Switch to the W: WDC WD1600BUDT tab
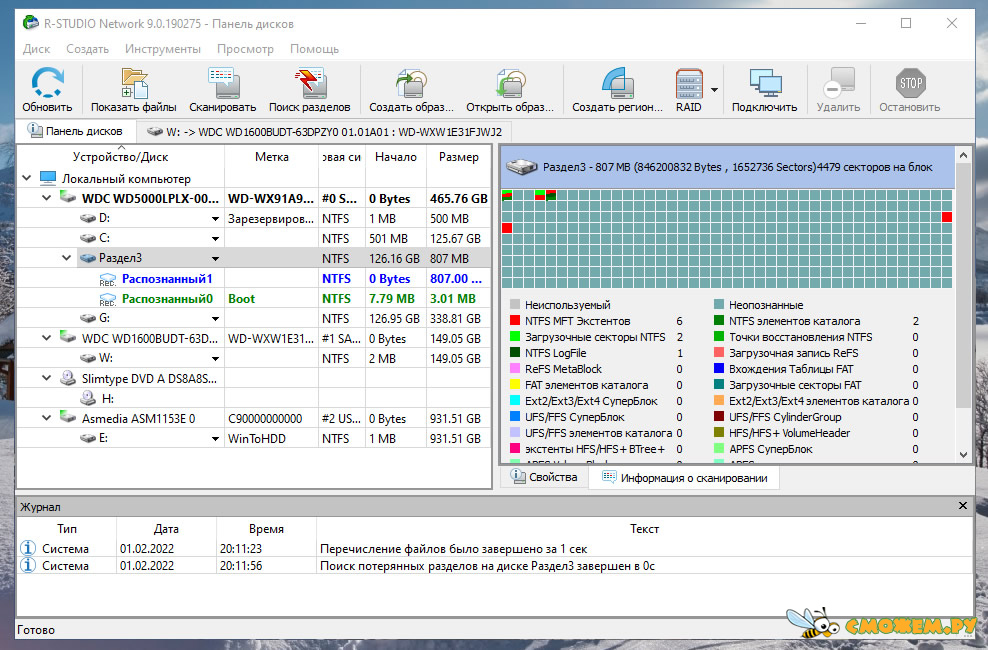The height and width of the screenshot is (650, 988). 324,132
